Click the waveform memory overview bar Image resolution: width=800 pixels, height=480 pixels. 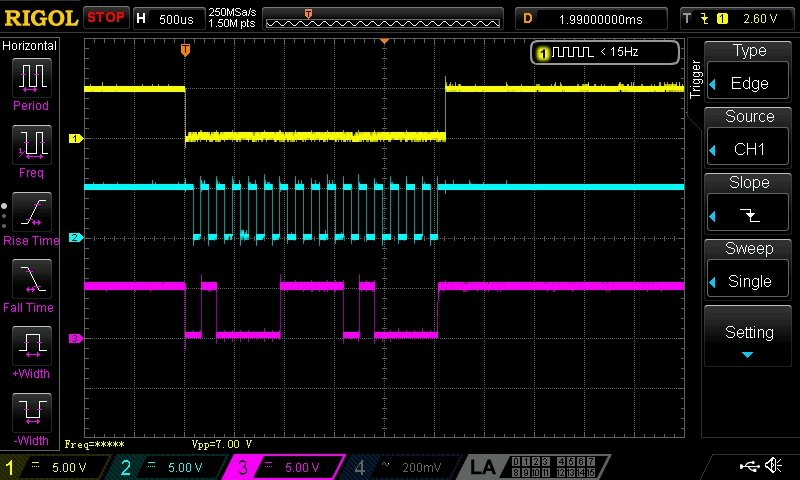(383, 19)
